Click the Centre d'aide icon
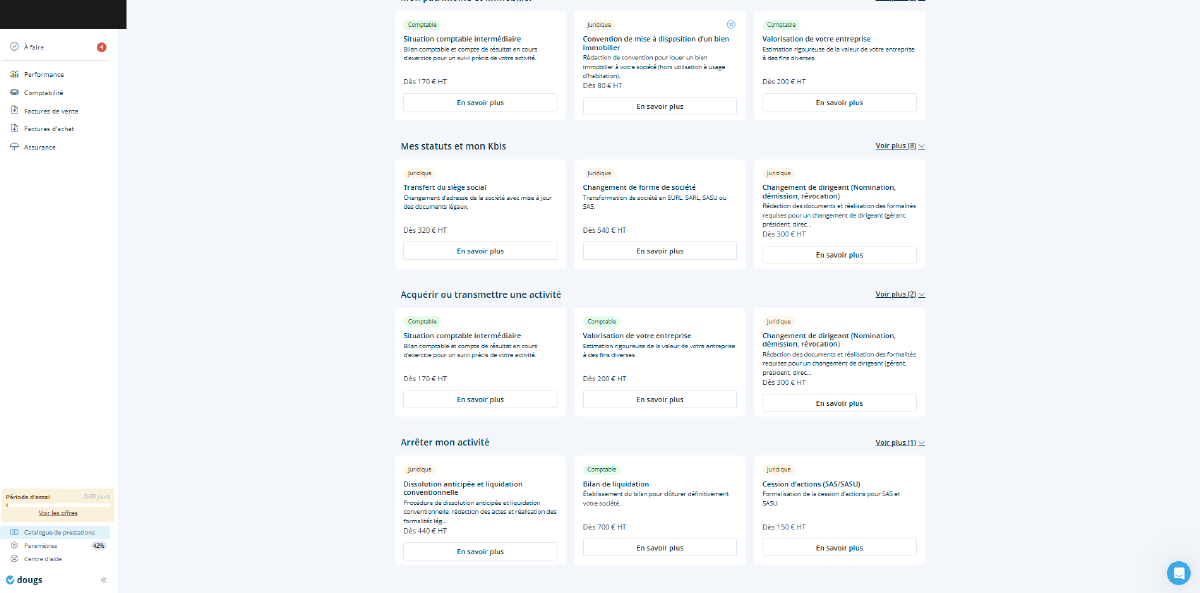 coord(14,559)
